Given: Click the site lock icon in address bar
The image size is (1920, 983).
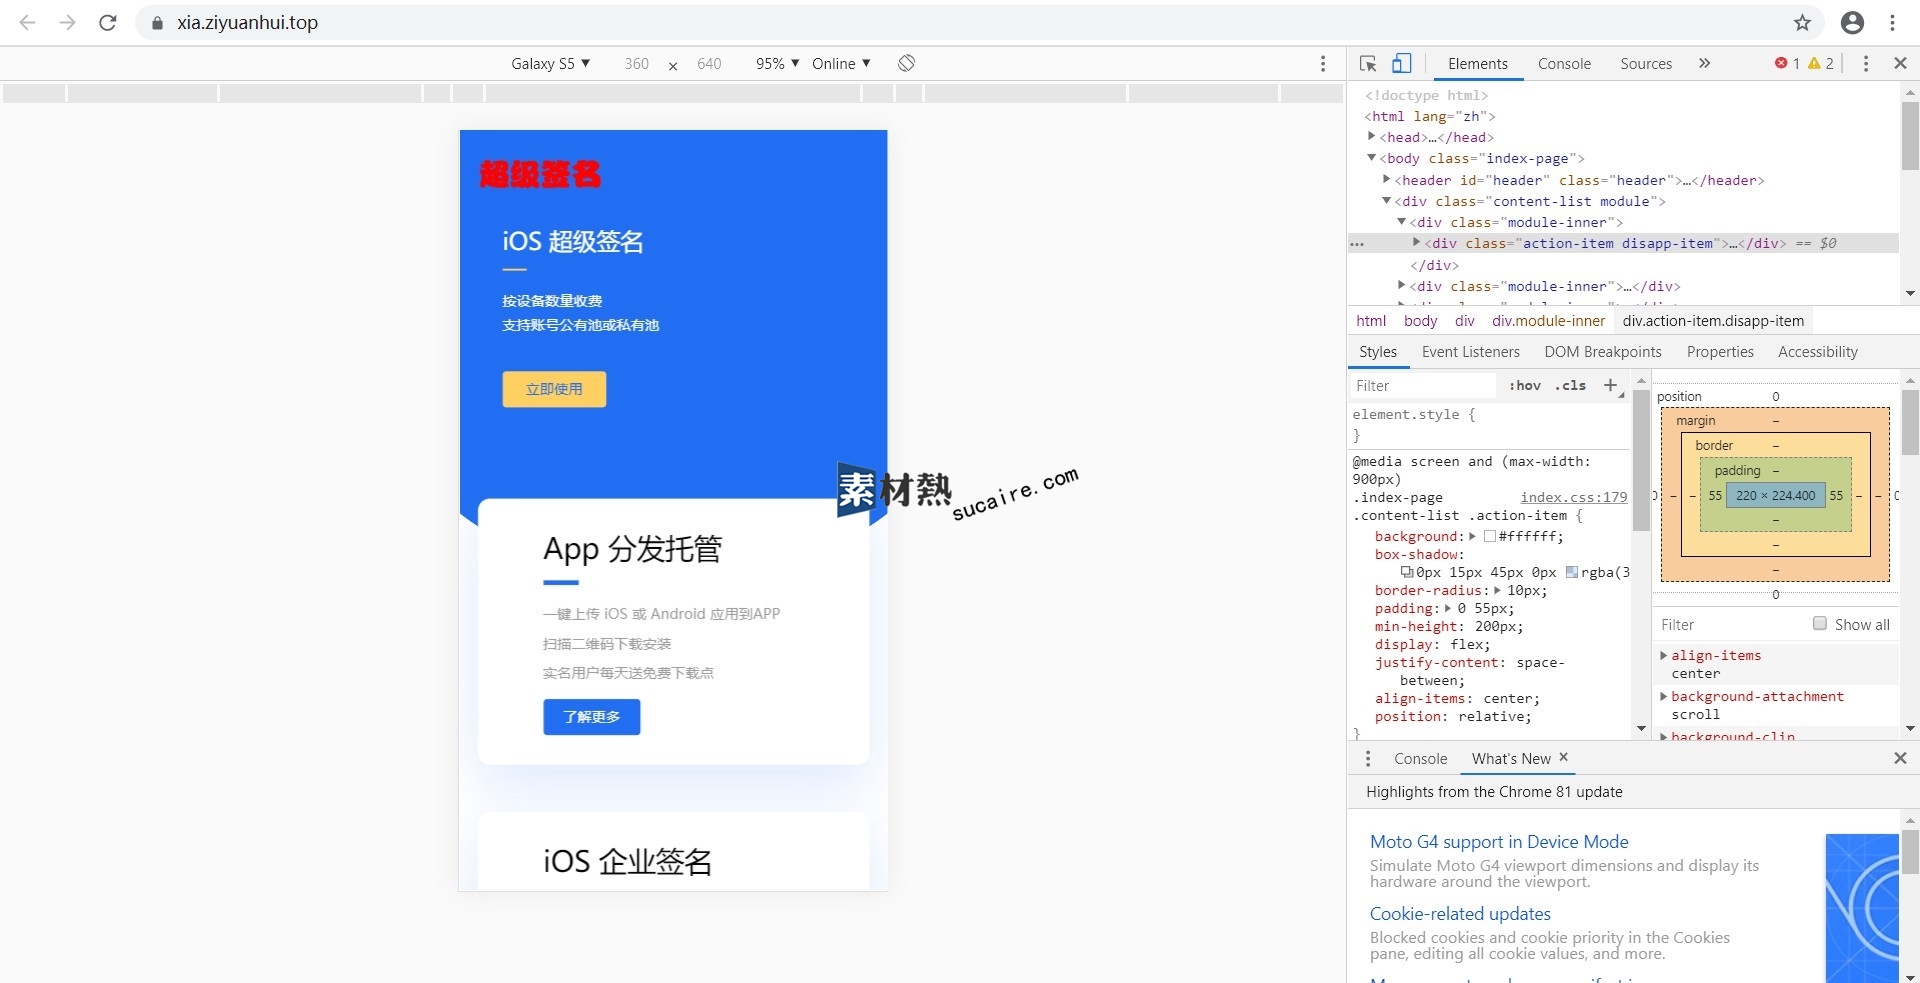Looking at the screenshot, I should [x=157, y=22].
